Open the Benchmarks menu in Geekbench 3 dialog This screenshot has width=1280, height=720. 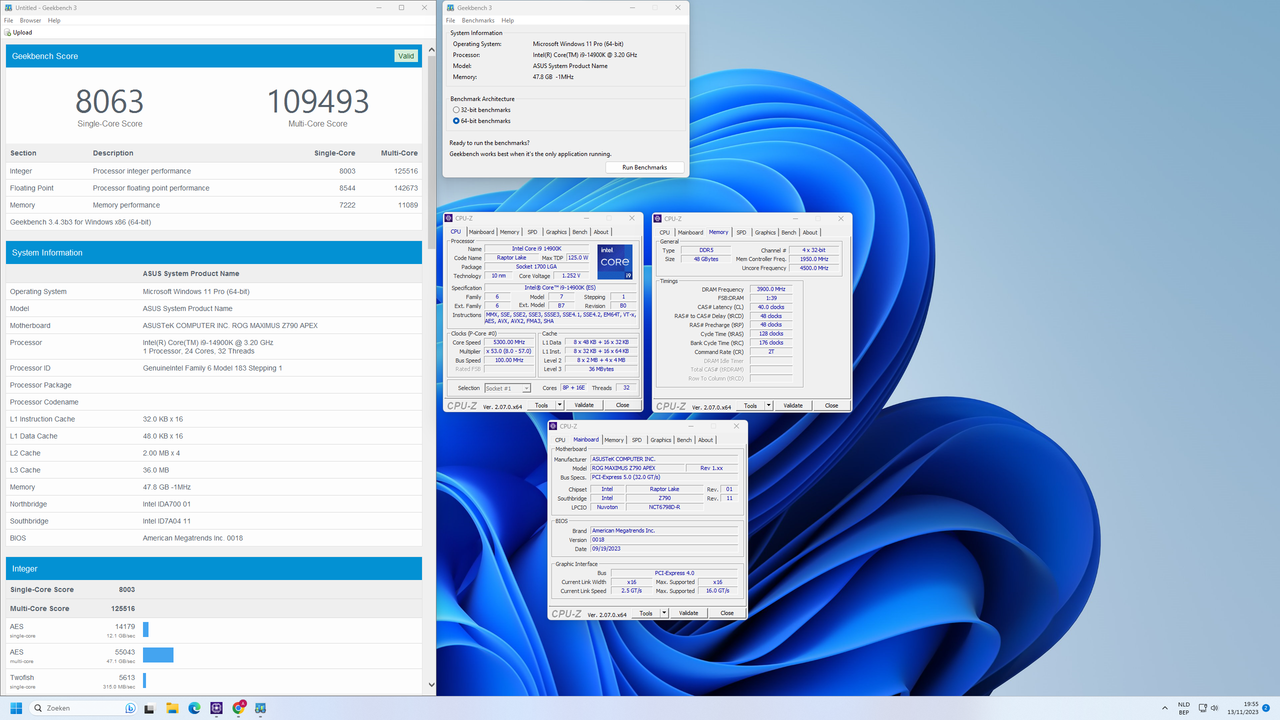[x=478, y=20]
